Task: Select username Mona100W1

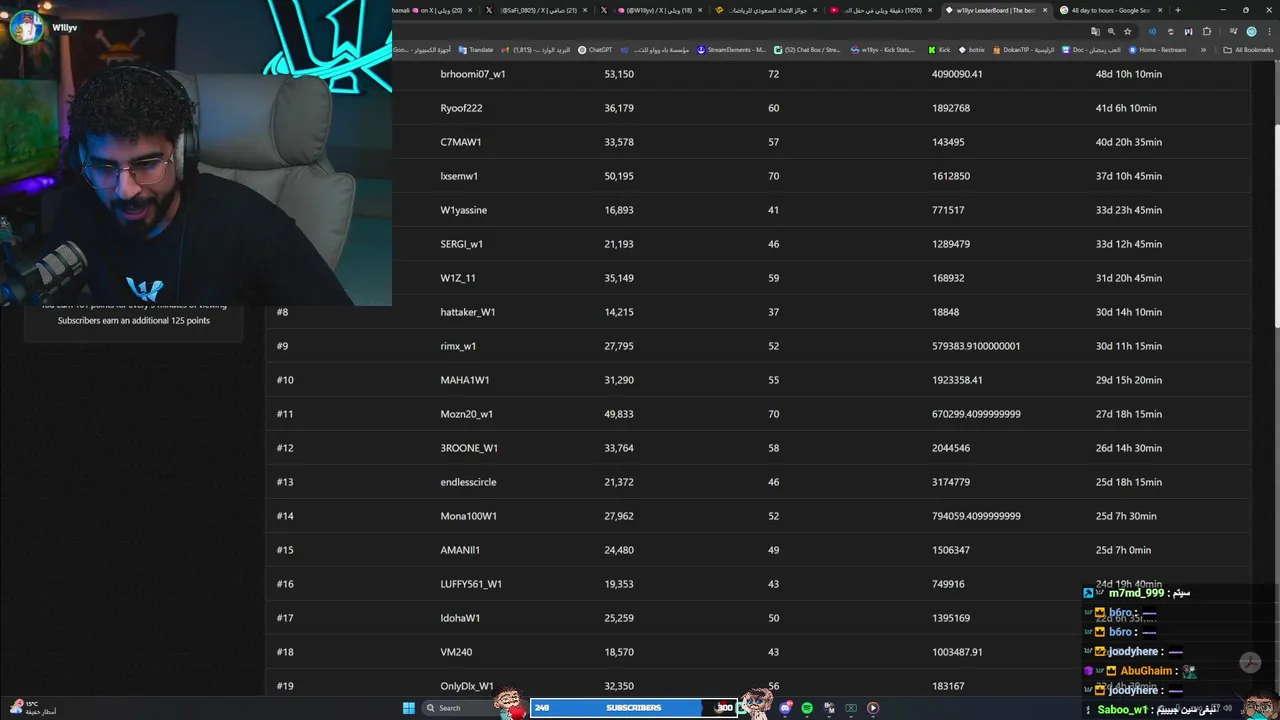Action: pyautogui.click(x=469, y=516)
